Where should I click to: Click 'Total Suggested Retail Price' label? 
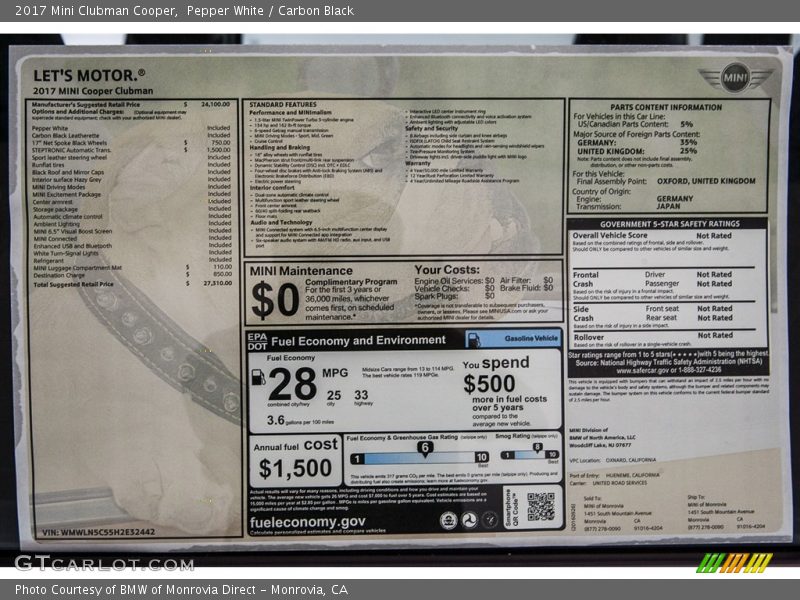pos(73,284)
